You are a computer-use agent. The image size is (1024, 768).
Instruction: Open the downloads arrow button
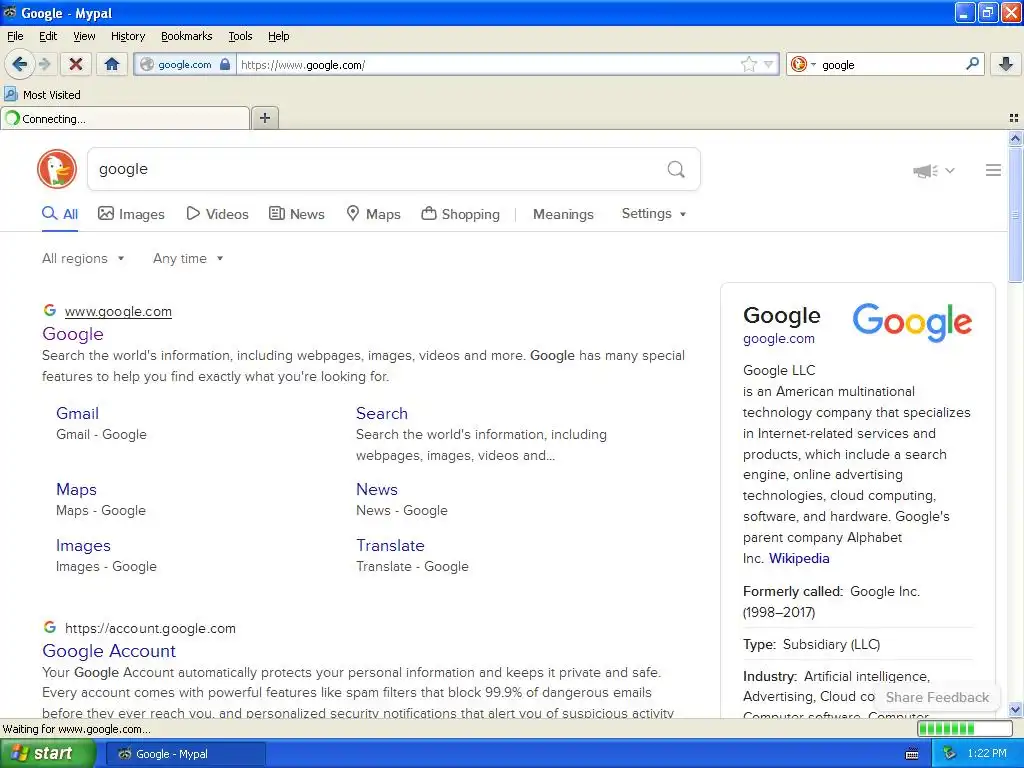[x=1006, y=64]
